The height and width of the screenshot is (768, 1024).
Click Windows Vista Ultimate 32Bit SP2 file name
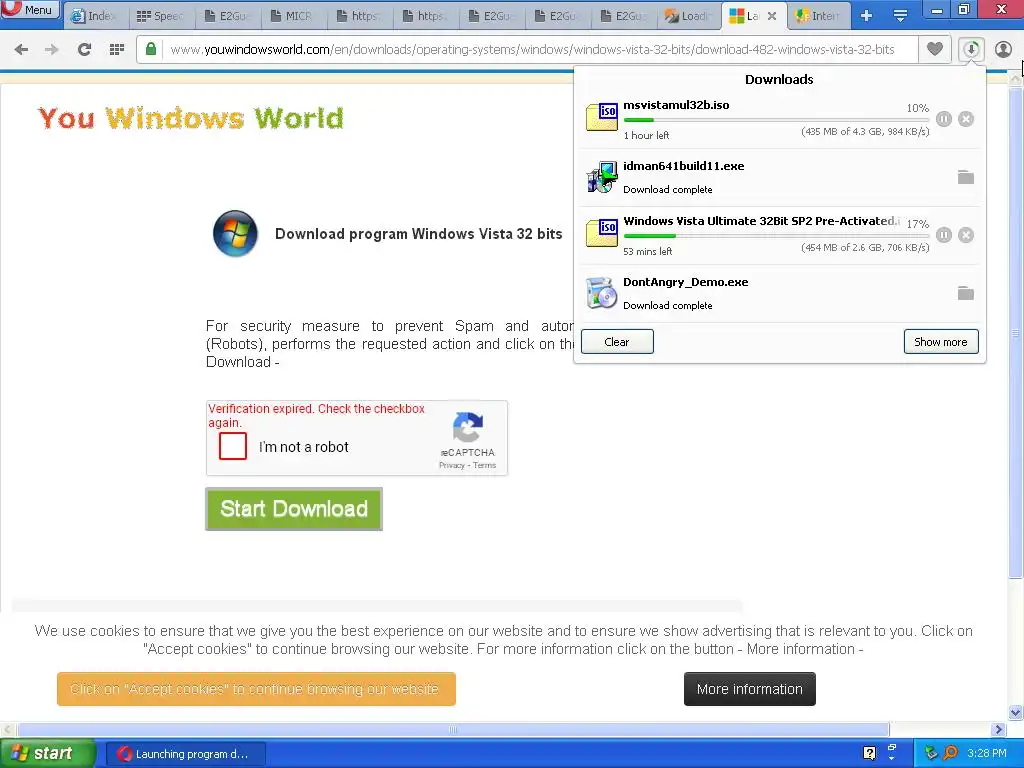pyautogui.click(x=761, y=221)
